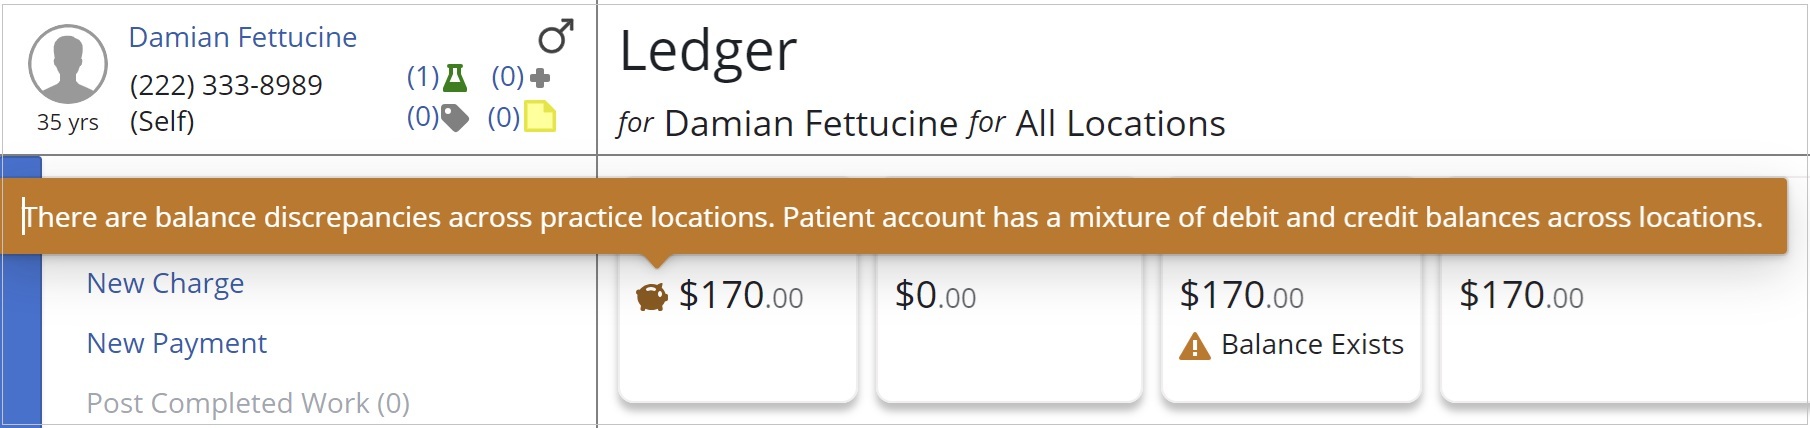The height and width of the screenshot is (428, 1810).
Task: Open the patient tags icon
Action: [455, 118]
